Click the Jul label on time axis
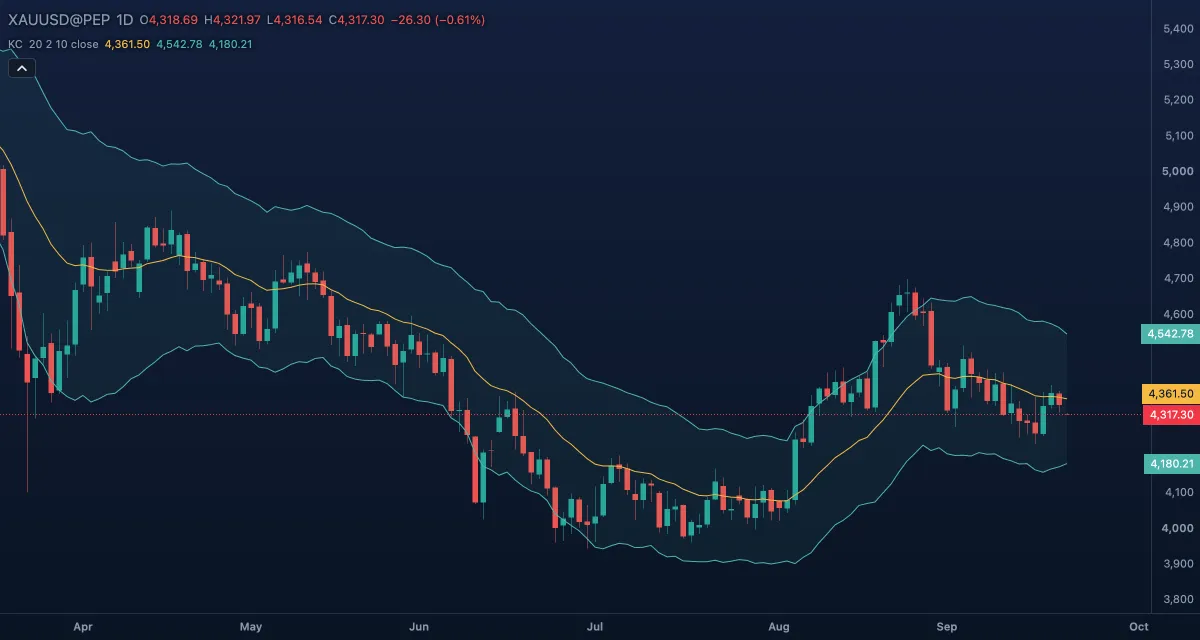 pyautogui.click(x=595, y=627)
